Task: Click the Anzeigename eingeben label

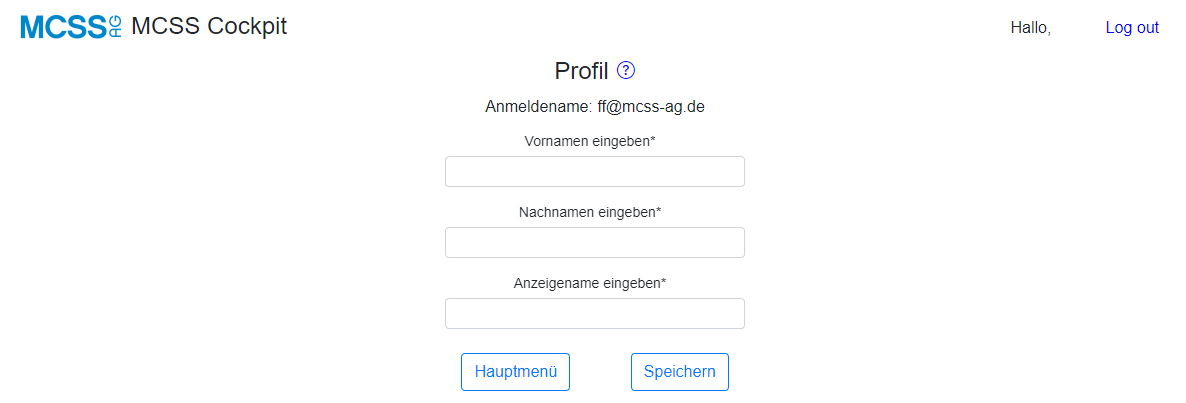Action: [x=586, y=284]
